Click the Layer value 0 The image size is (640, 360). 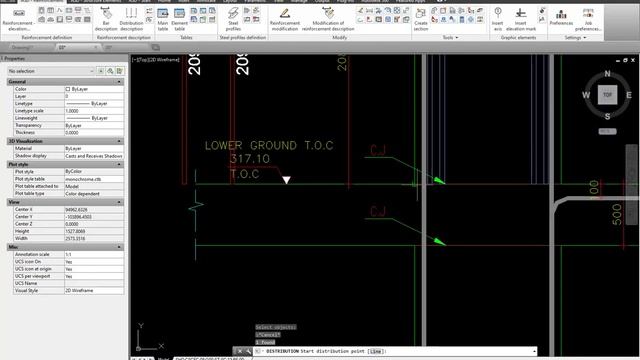[x=94, y=96]
